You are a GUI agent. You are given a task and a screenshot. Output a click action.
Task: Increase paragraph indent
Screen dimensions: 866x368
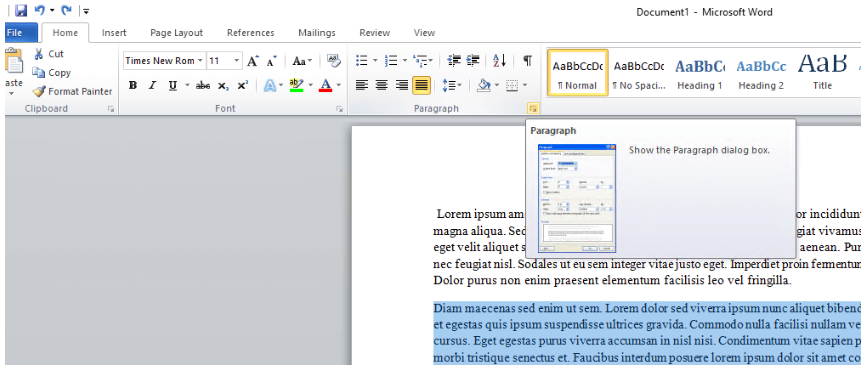point(473,60)
